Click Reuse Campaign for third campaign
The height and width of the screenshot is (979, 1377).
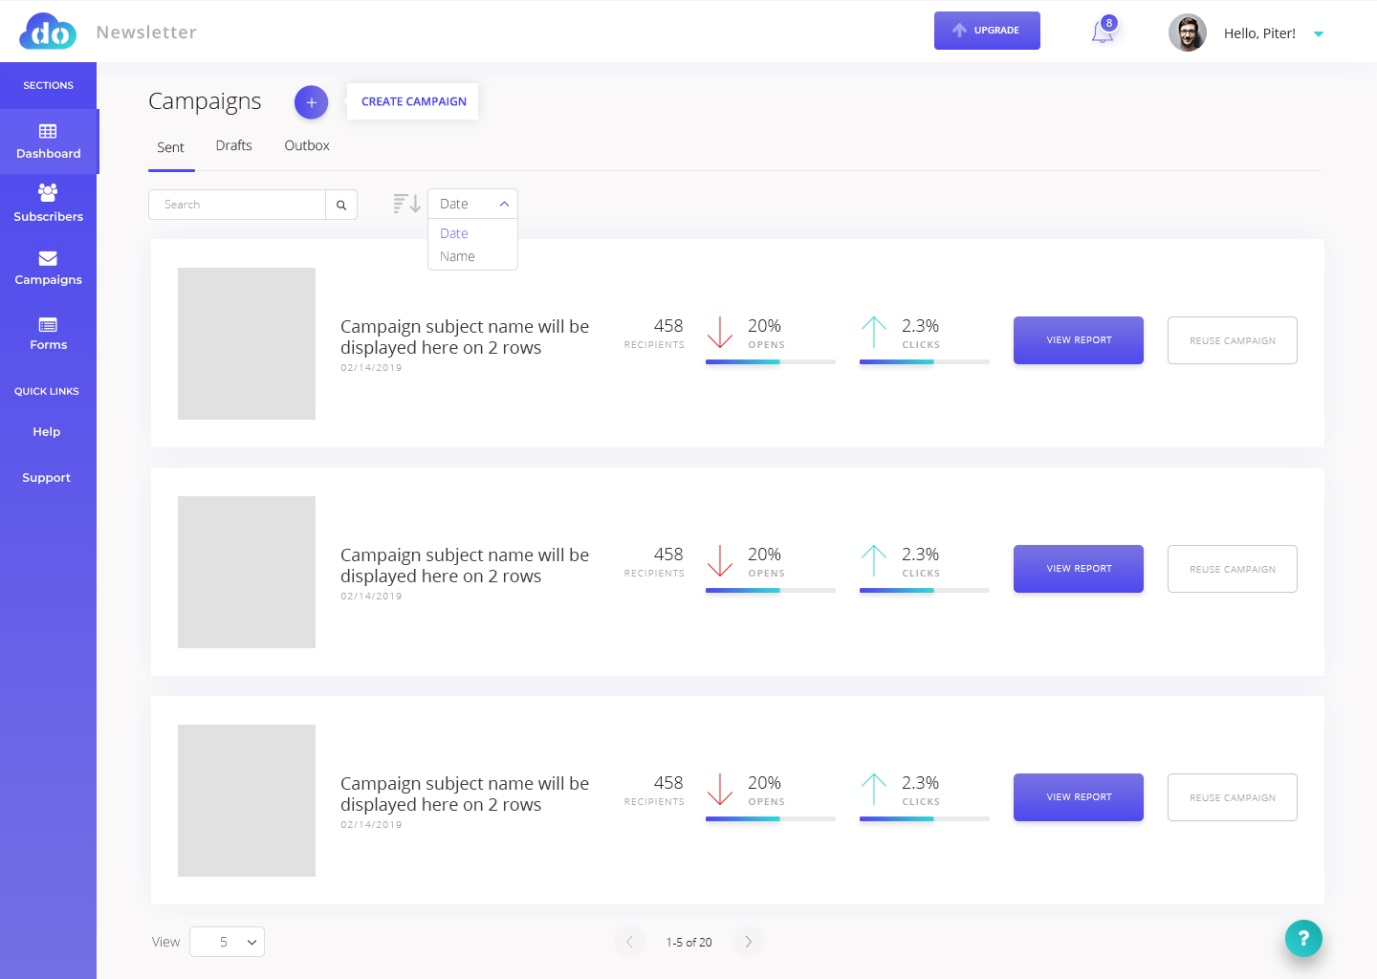point(1232,797)
